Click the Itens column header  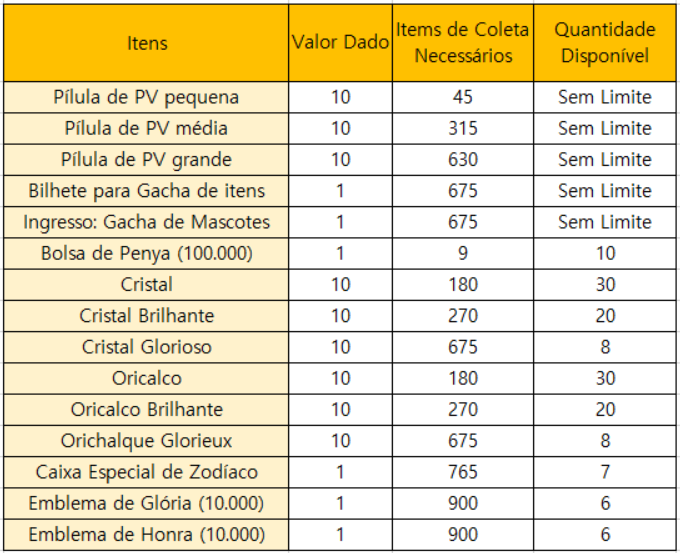click(x=147, y=43)
